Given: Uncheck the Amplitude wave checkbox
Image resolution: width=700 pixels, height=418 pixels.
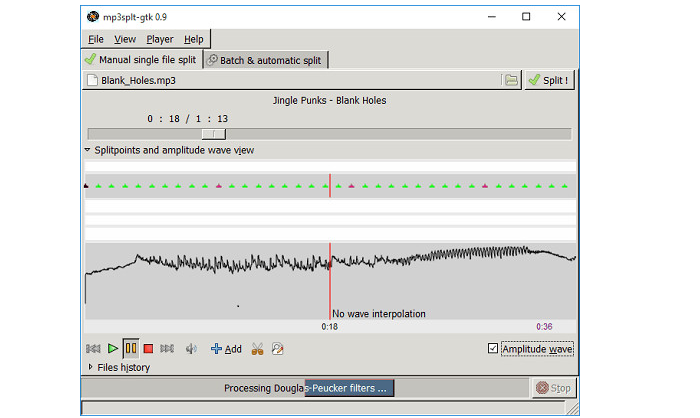Looking at the screenshot, I should pos(492,348).
